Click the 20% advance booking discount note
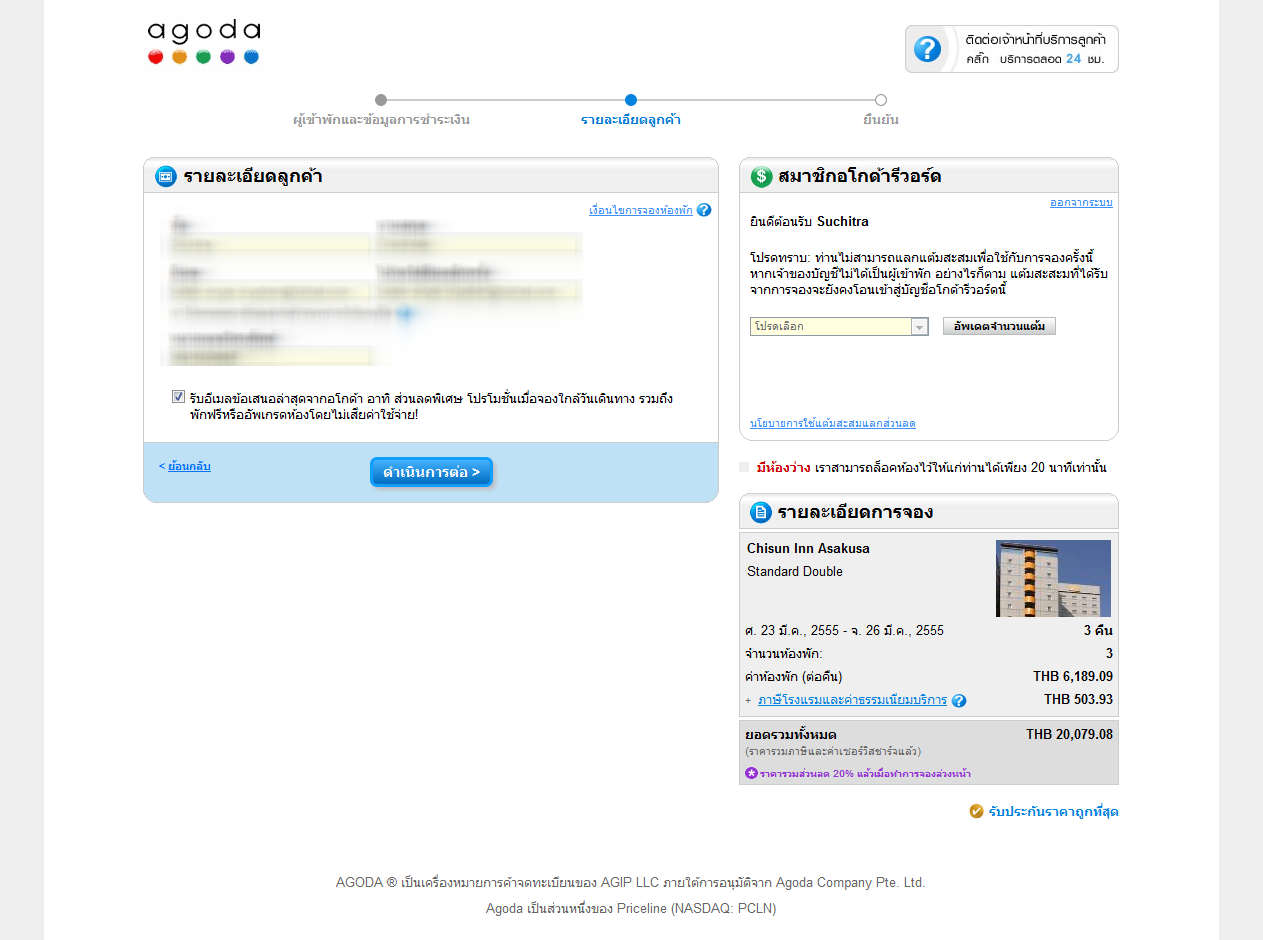 point(865,773)
